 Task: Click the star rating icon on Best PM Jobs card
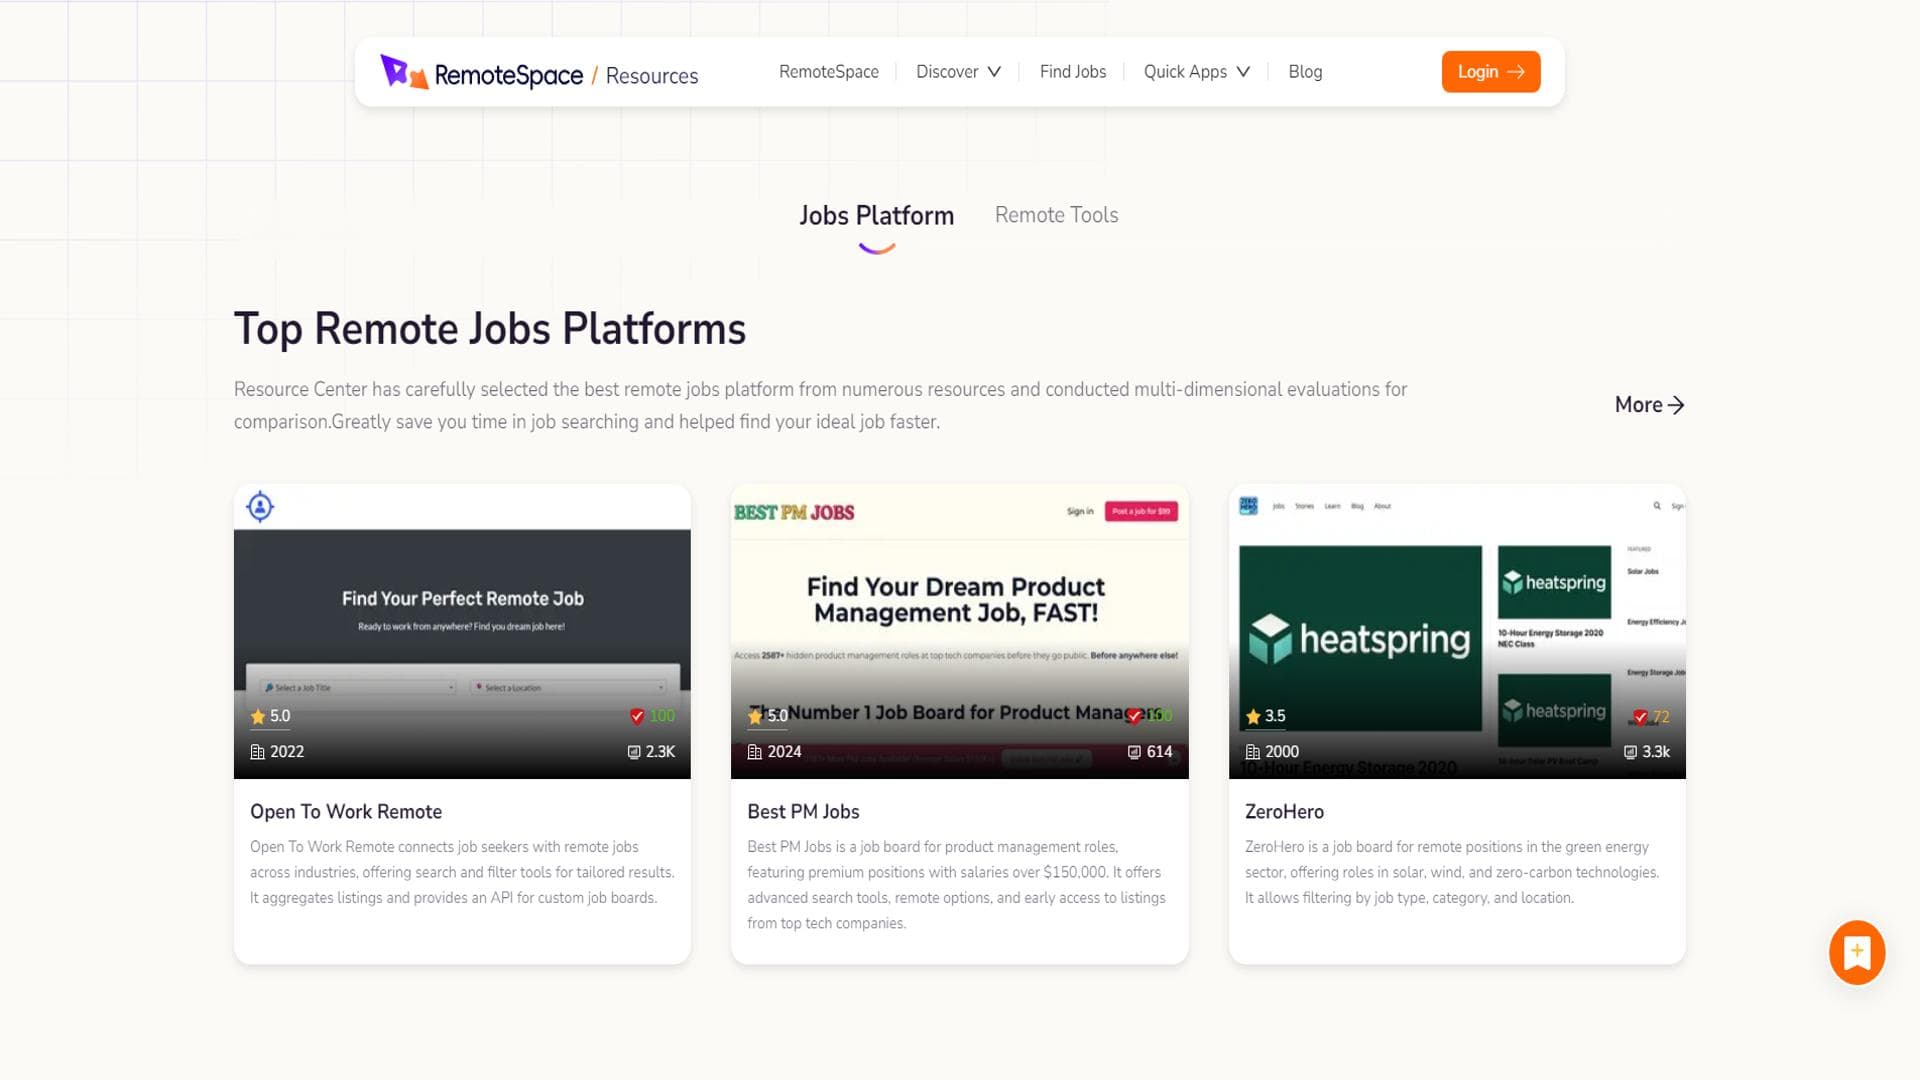(755, 716)
